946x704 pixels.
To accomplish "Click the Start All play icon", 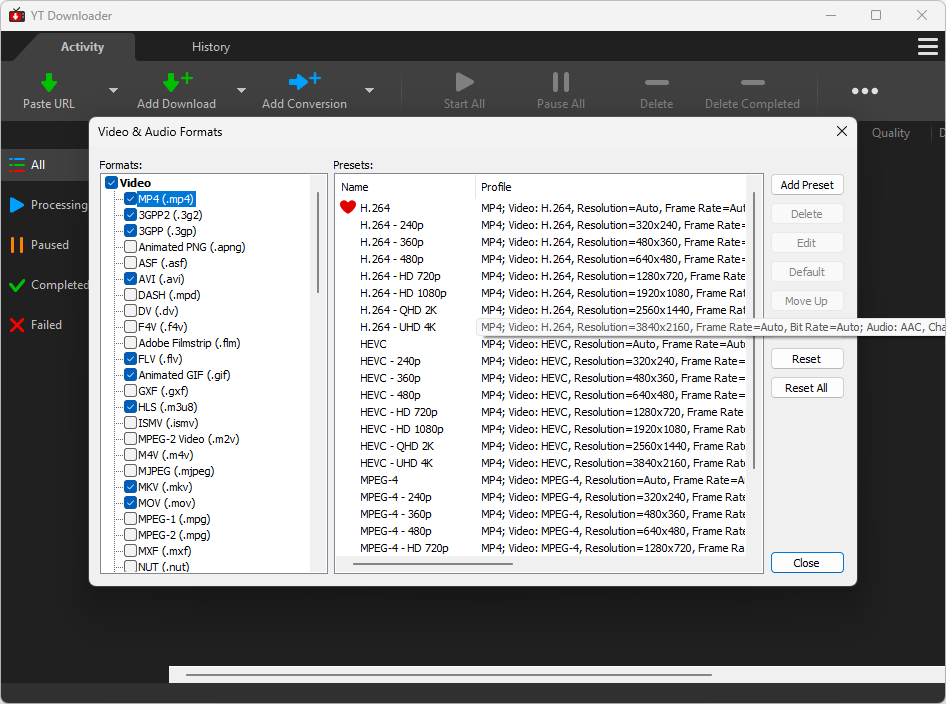I will click(464, 82).
